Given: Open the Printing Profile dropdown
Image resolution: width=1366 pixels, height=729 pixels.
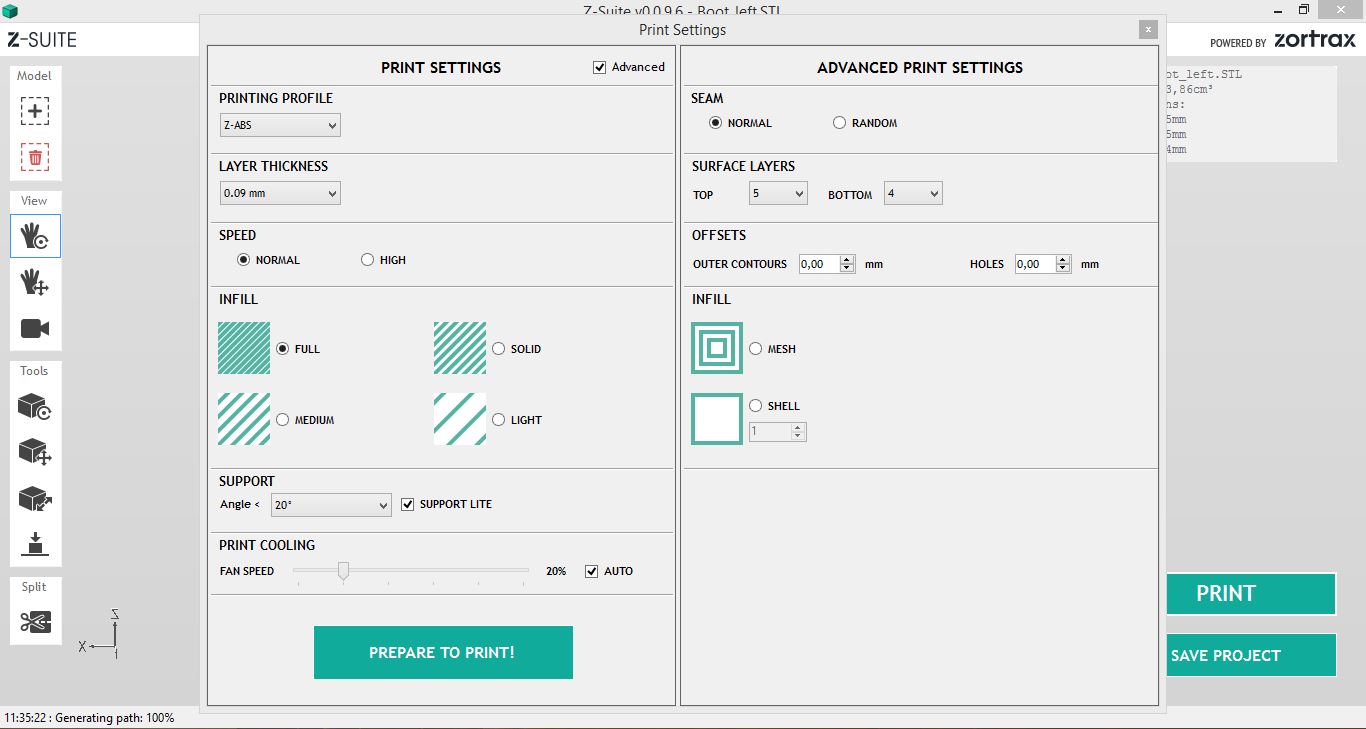Looking at the screenshot, I should coord(280,125).
